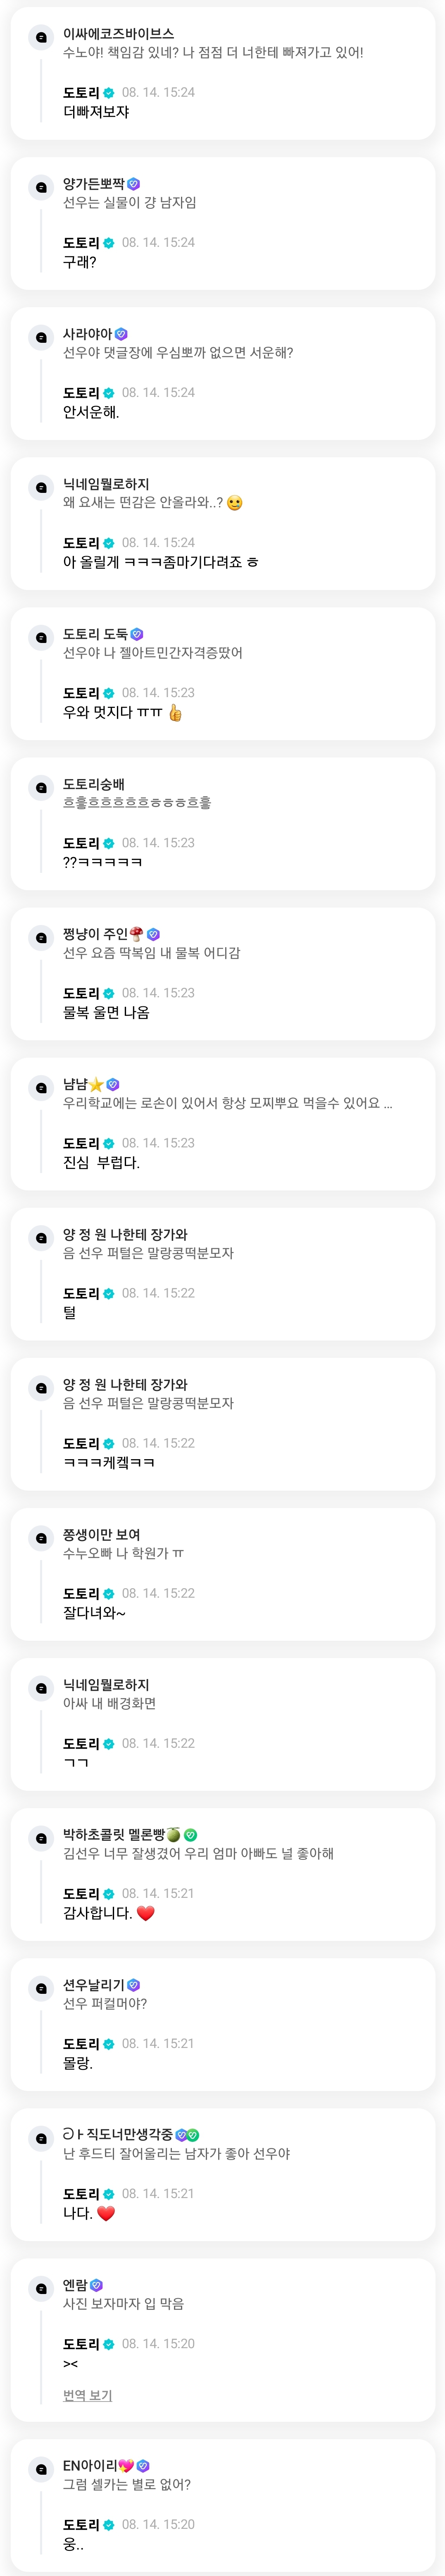Click the membership badge beside 사라아야
The height and width of the screenshot is (2576, 445).
tap(122, 334)
